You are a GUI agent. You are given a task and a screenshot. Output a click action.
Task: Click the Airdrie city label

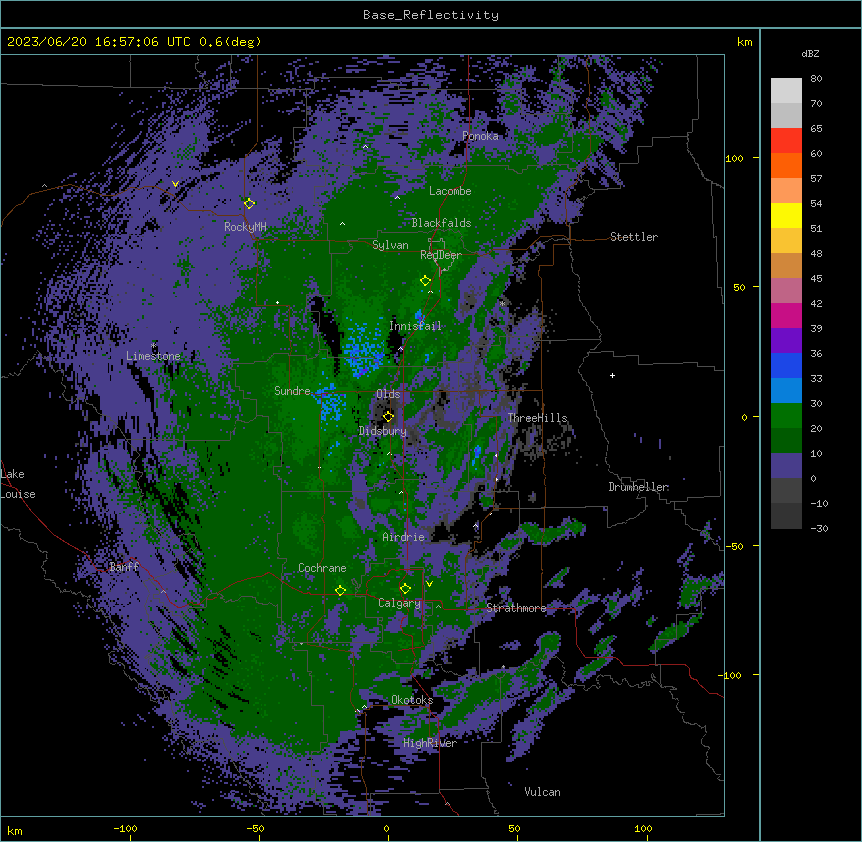pos(403,537)
